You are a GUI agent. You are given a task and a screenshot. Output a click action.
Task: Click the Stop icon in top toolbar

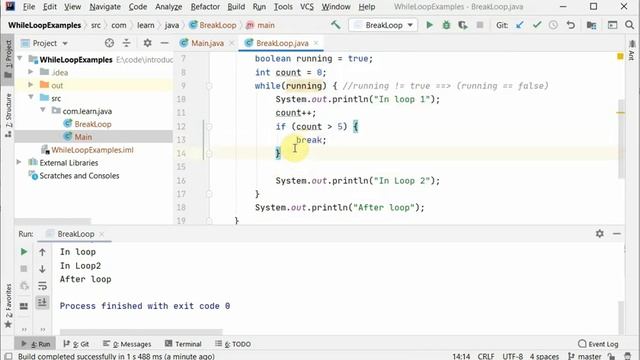point(480,25)
